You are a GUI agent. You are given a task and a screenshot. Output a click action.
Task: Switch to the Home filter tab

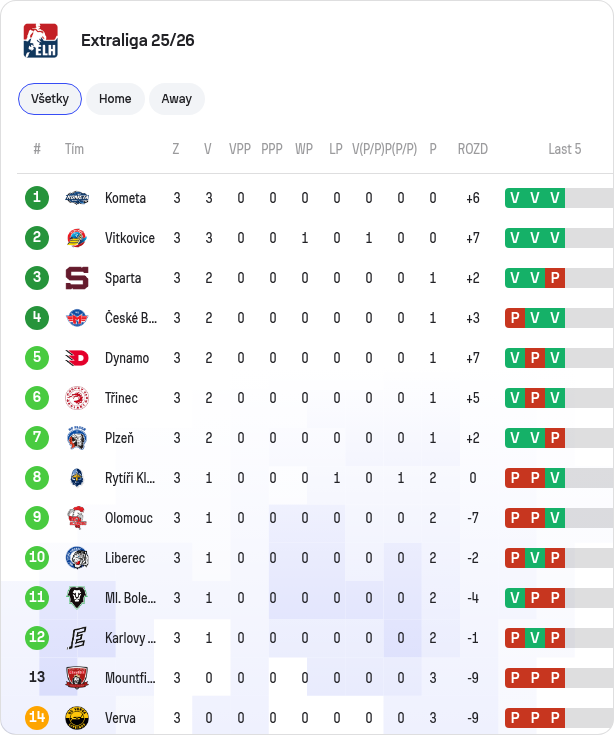[115, 99]
